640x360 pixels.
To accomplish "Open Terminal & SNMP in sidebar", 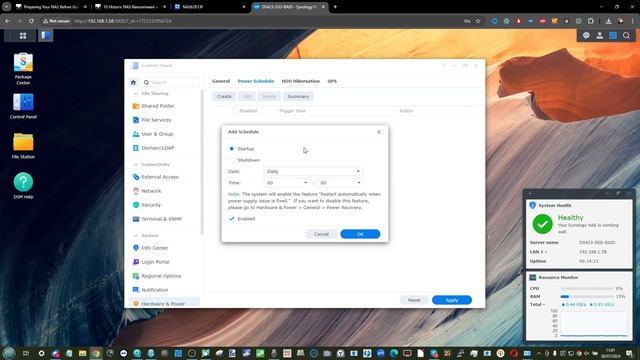I will tap(162, 219).
